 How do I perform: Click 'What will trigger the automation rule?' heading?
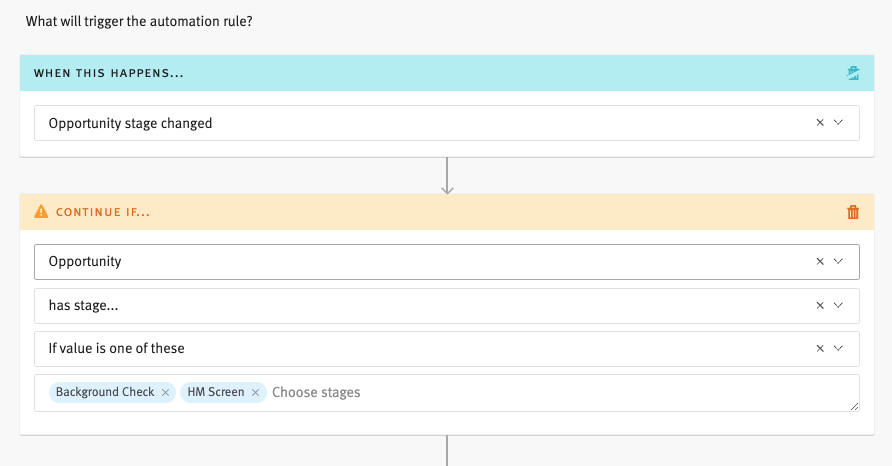coord(139,22)
